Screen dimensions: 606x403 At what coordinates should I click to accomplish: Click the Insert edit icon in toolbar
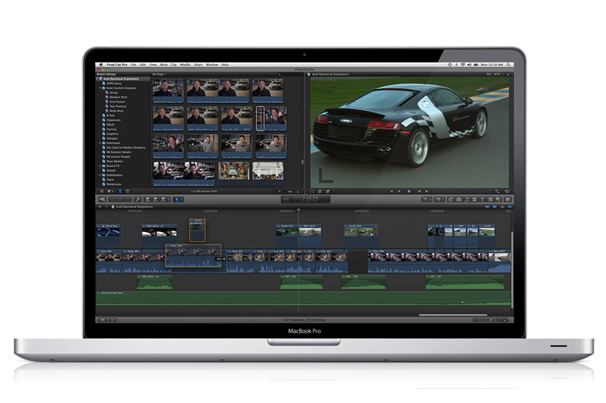coord(155,199)
